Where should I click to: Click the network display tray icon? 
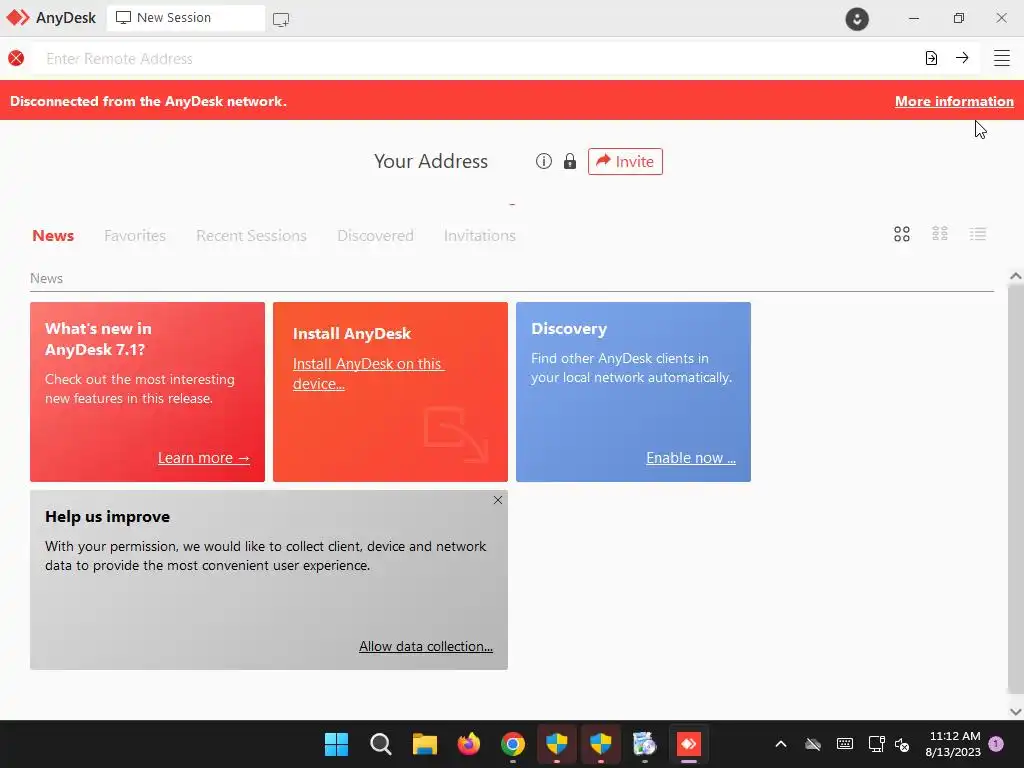[x=876, y=744]
